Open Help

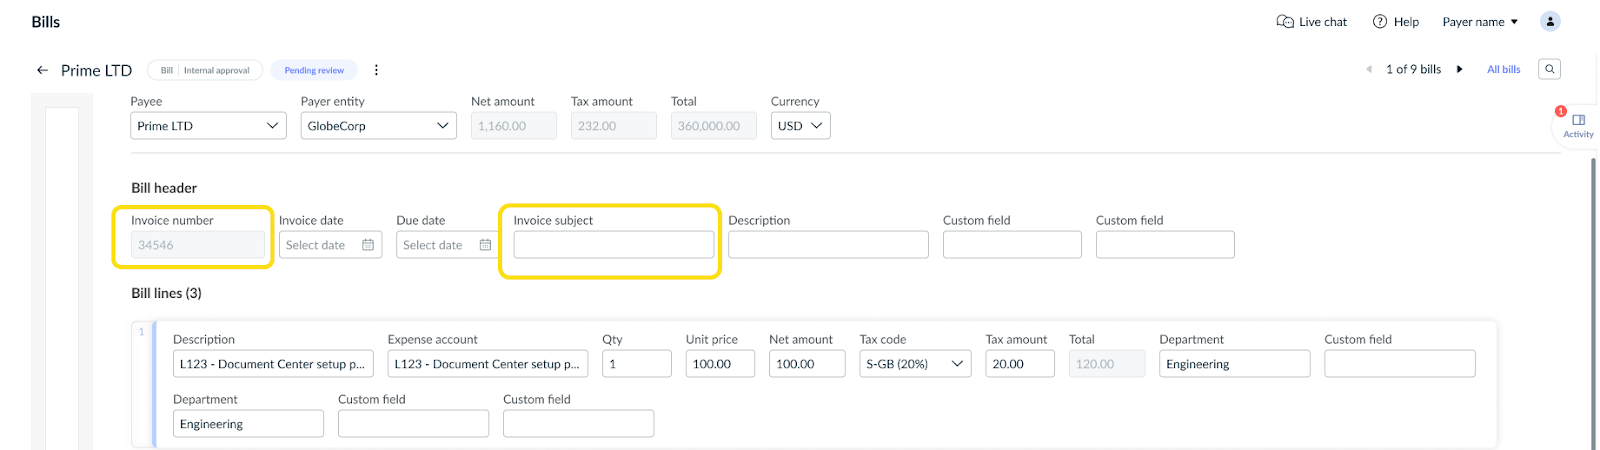pos(1395,22)
